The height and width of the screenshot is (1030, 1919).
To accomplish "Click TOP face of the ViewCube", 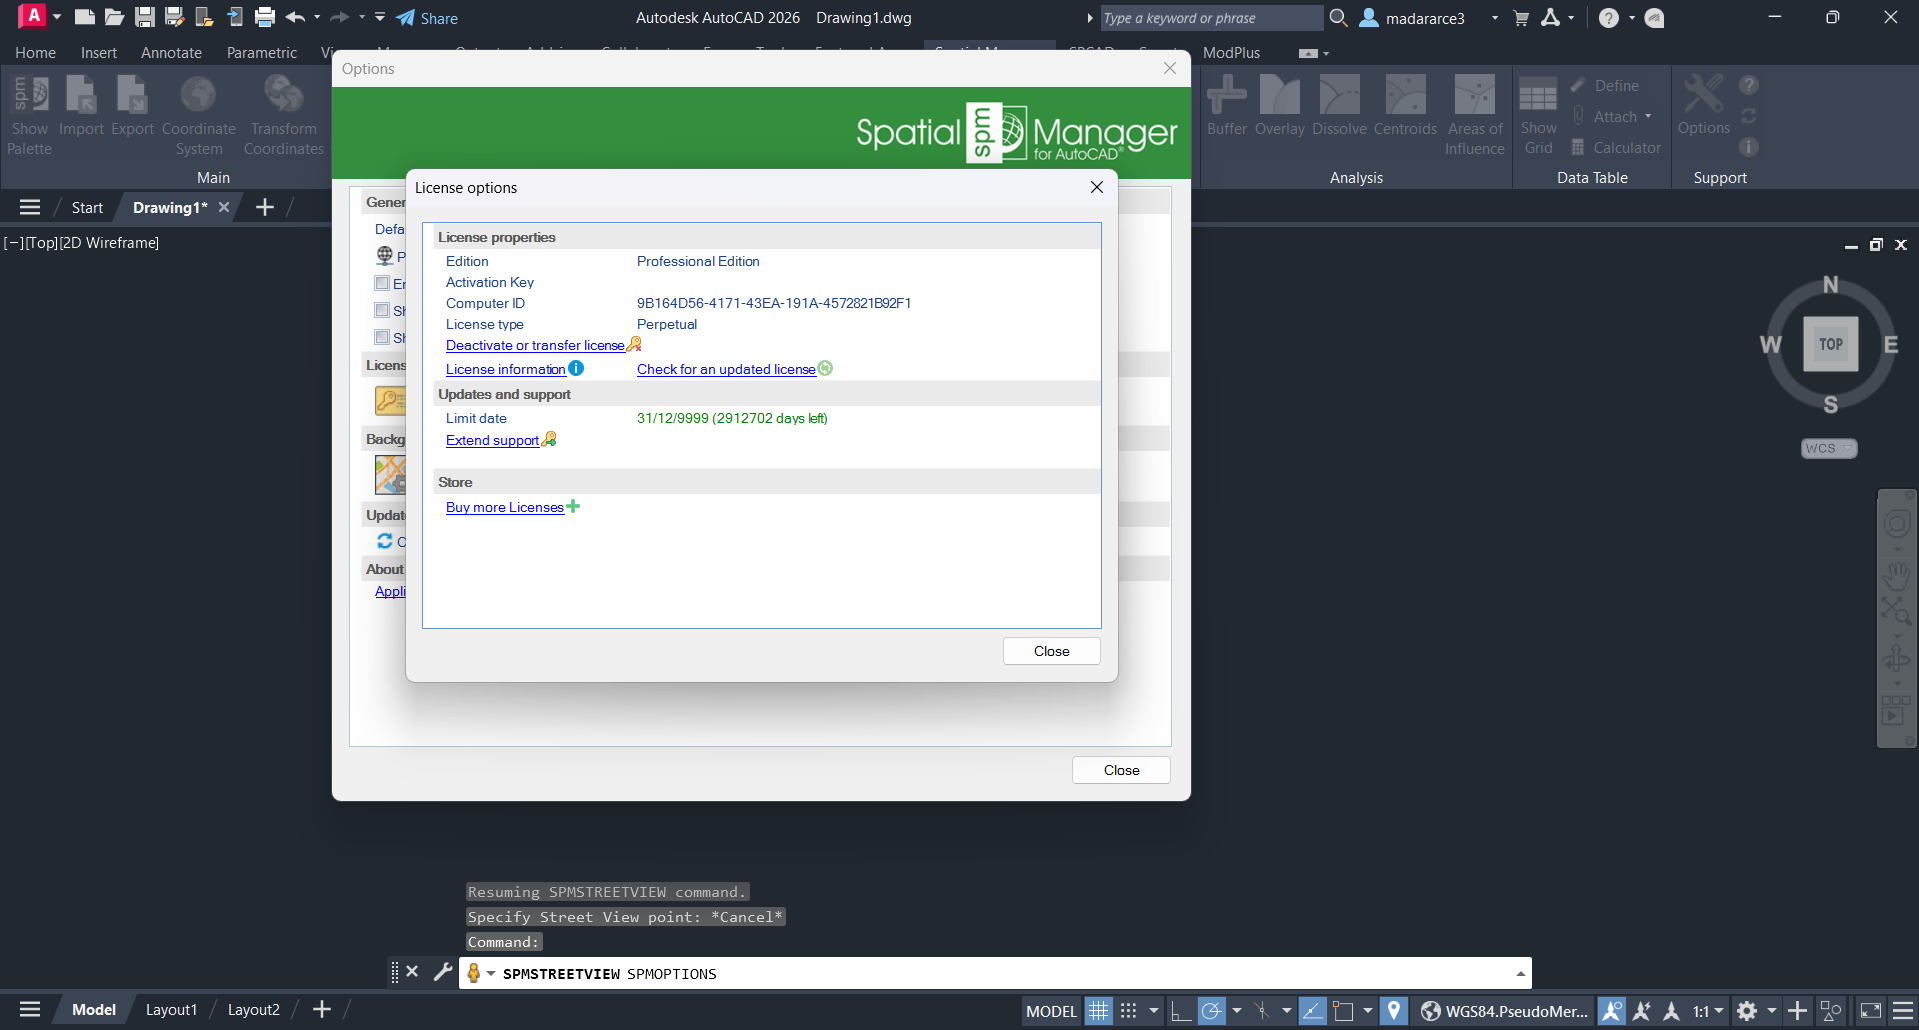I will (x=1830, y=343).
